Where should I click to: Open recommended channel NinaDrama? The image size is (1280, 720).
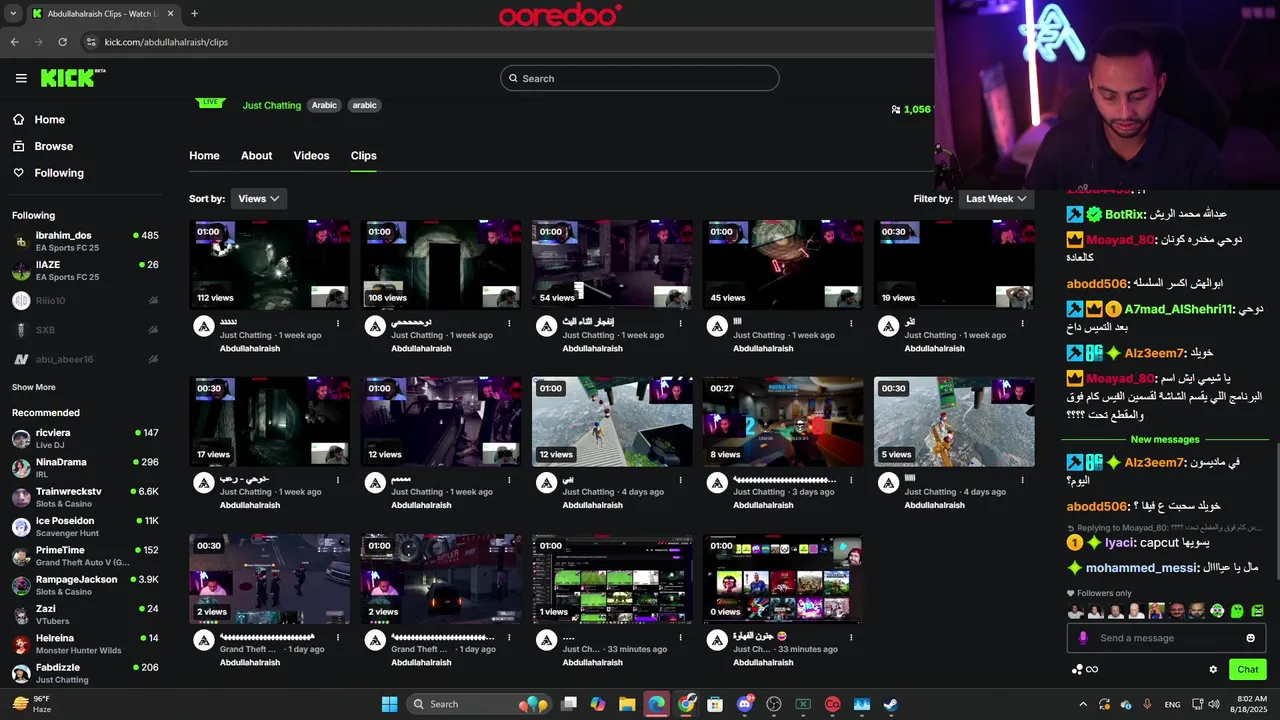85,467
